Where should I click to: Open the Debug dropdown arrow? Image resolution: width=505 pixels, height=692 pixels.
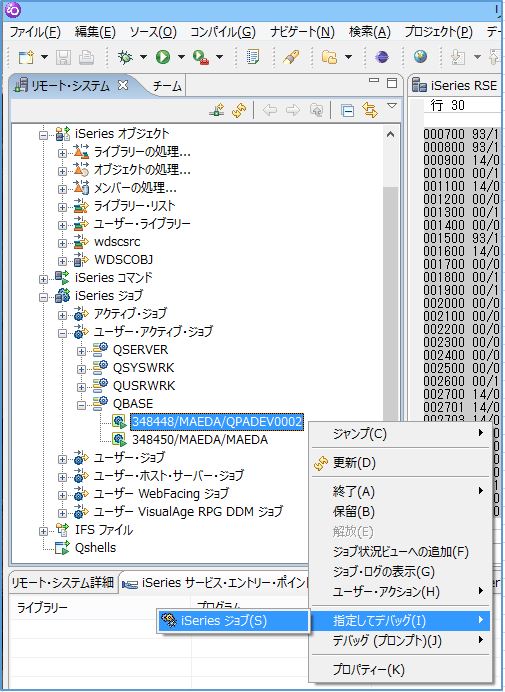click(143, 57)
